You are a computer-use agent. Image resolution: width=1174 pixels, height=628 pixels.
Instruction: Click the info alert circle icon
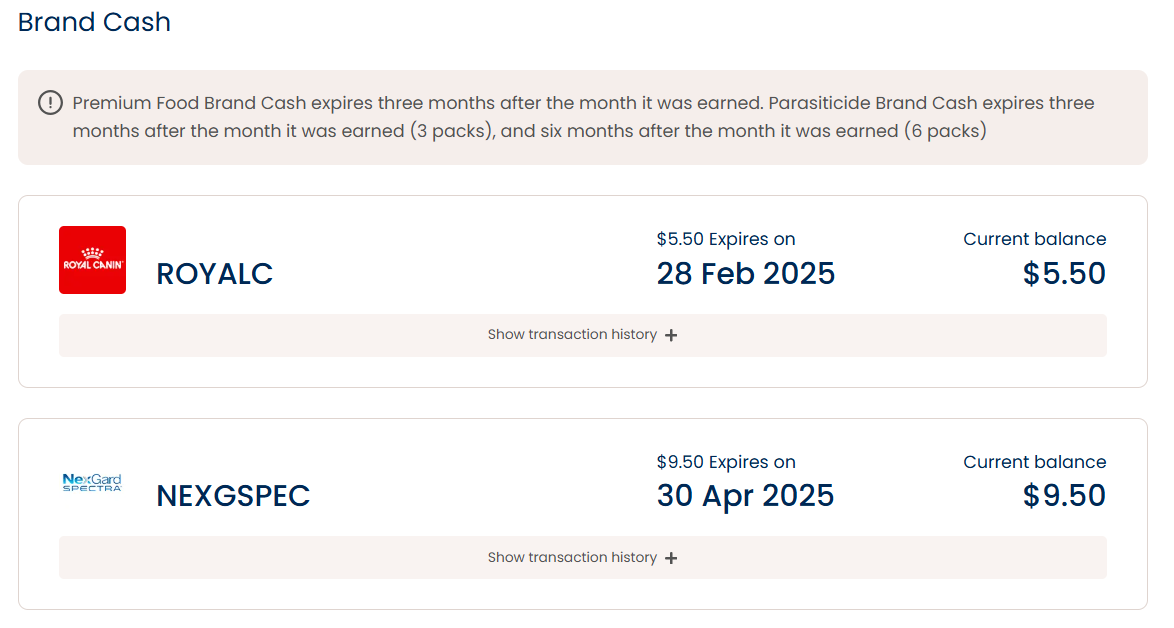coord(50,103)
